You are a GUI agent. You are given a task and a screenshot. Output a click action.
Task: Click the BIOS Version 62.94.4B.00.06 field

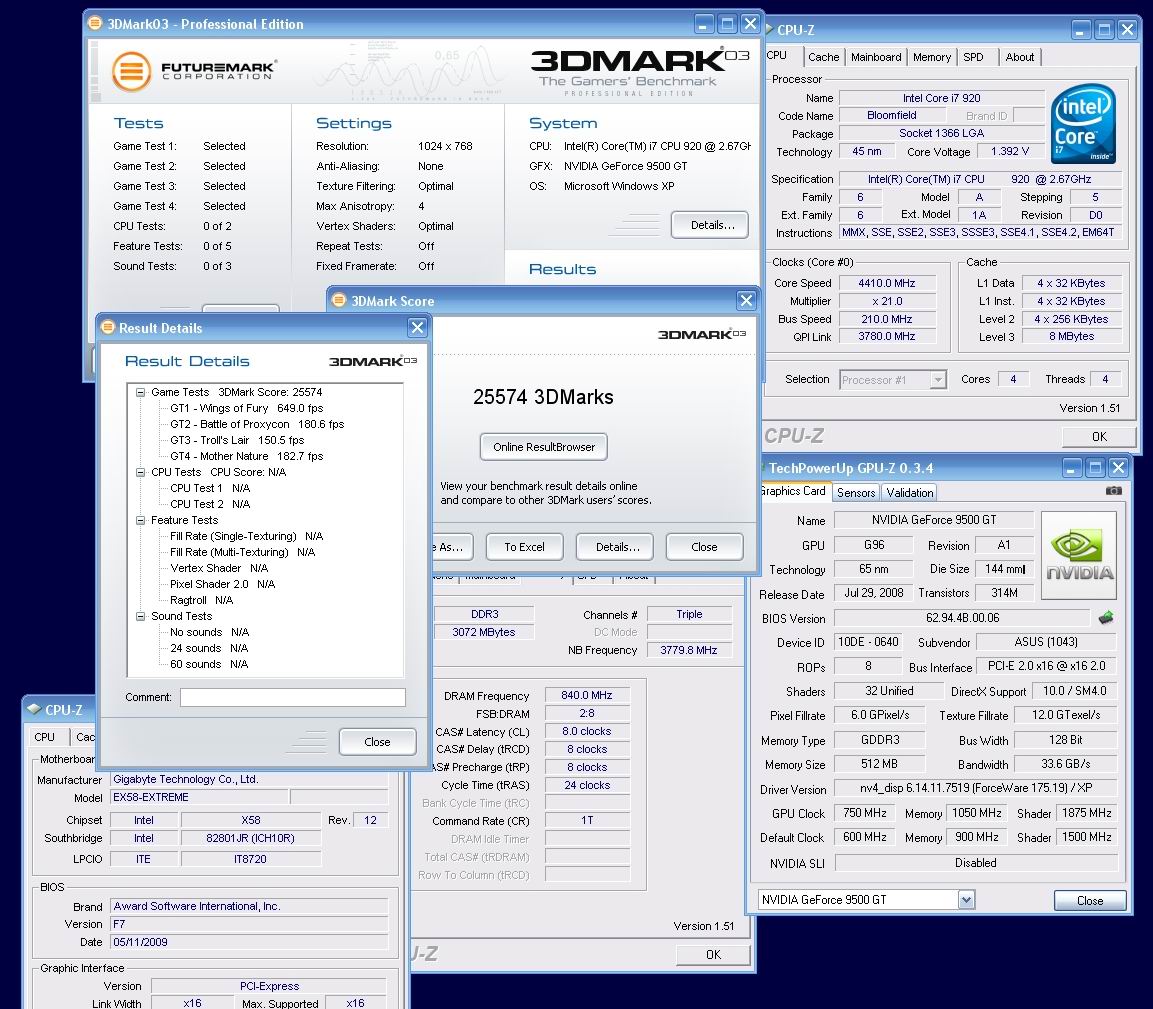tap(962, 618)
